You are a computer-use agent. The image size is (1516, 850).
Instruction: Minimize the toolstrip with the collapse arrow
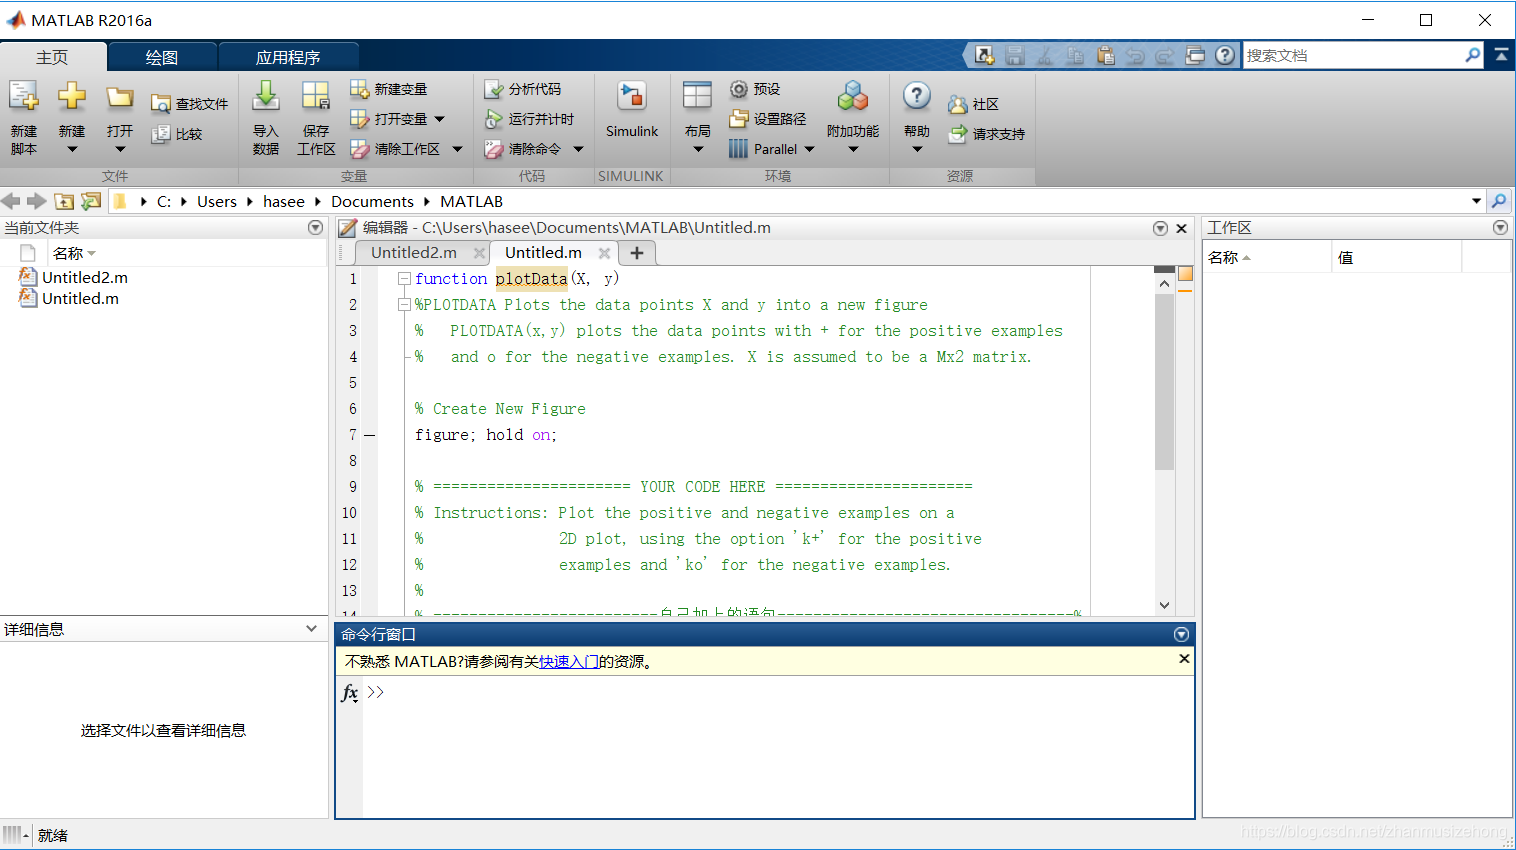click(1501, 55)
